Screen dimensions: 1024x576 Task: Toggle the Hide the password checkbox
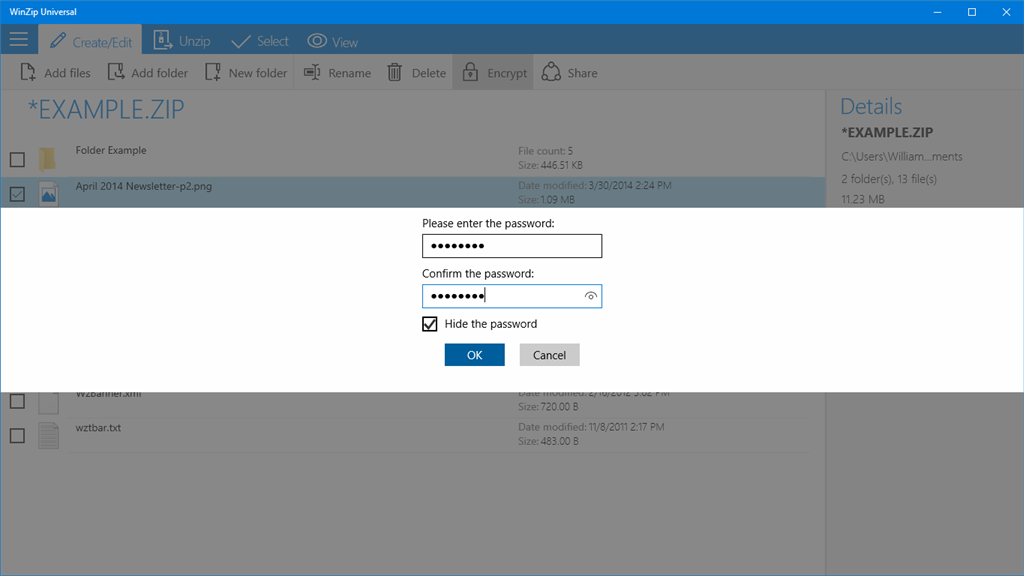click(x=430, y=324)
